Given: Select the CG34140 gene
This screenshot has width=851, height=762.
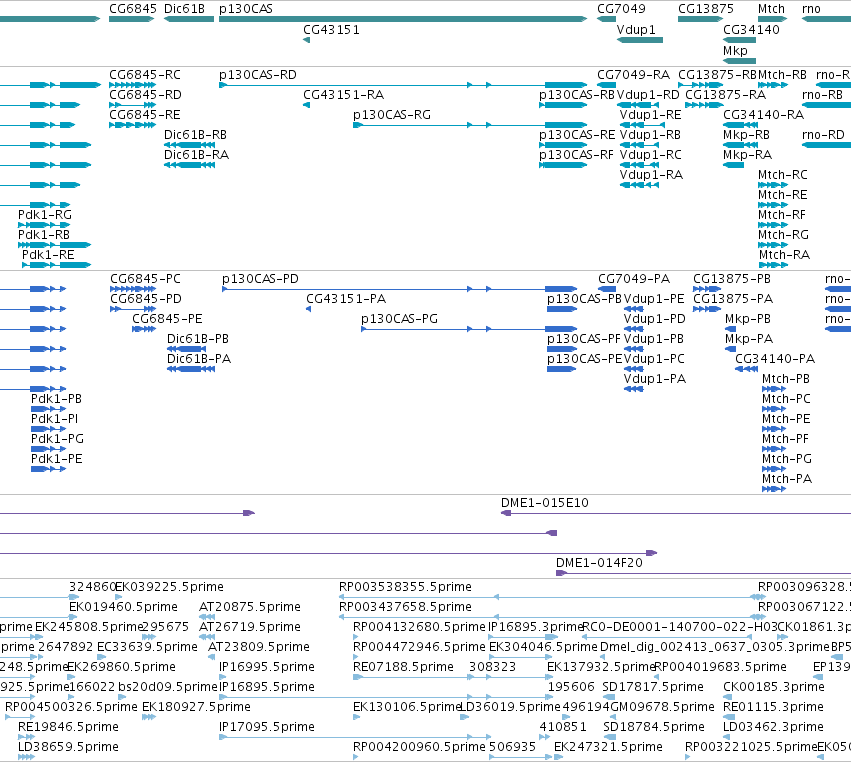Looking at the screenshot, I should pyautogui.click(x=739, y=40).
